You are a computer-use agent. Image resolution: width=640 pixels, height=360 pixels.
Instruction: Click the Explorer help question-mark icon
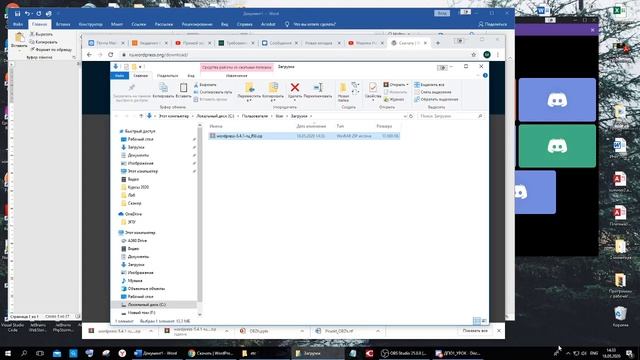(x=485, y=76)
